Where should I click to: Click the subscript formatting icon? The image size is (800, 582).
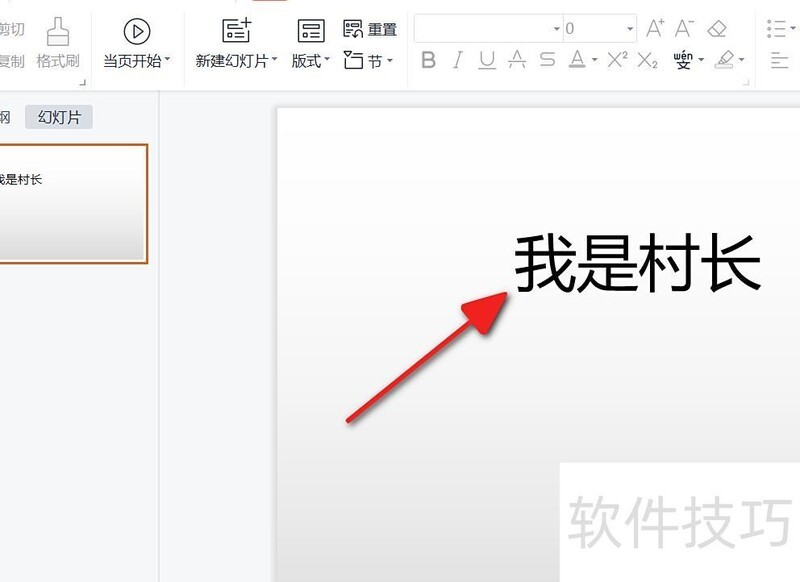click(650, 60)
